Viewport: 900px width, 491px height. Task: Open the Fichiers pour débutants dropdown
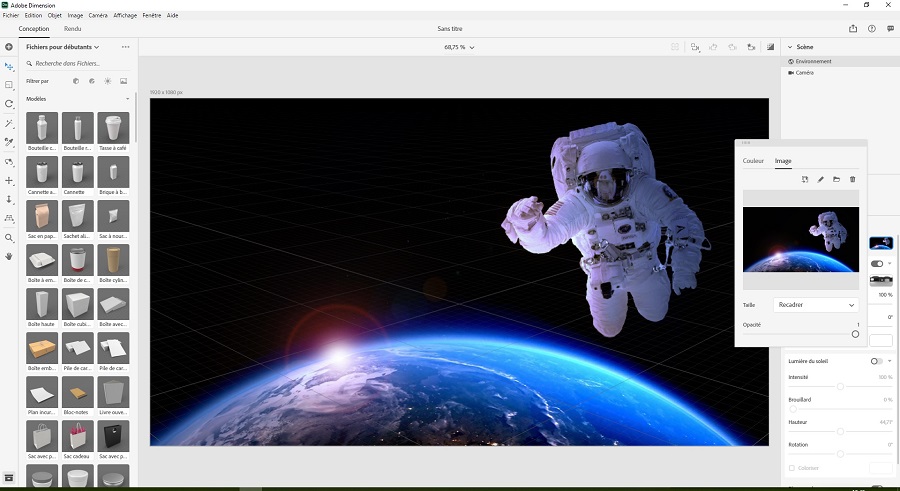63,47
